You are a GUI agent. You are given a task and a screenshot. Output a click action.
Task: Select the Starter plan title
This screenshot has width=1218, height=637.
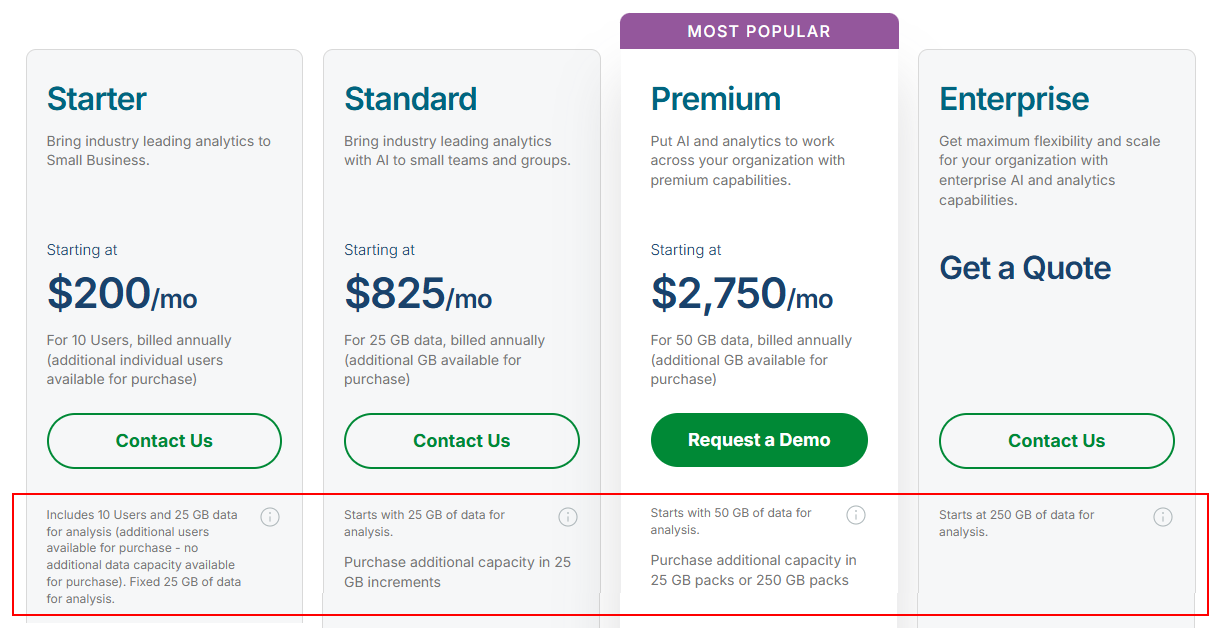(x=96, y=98)
